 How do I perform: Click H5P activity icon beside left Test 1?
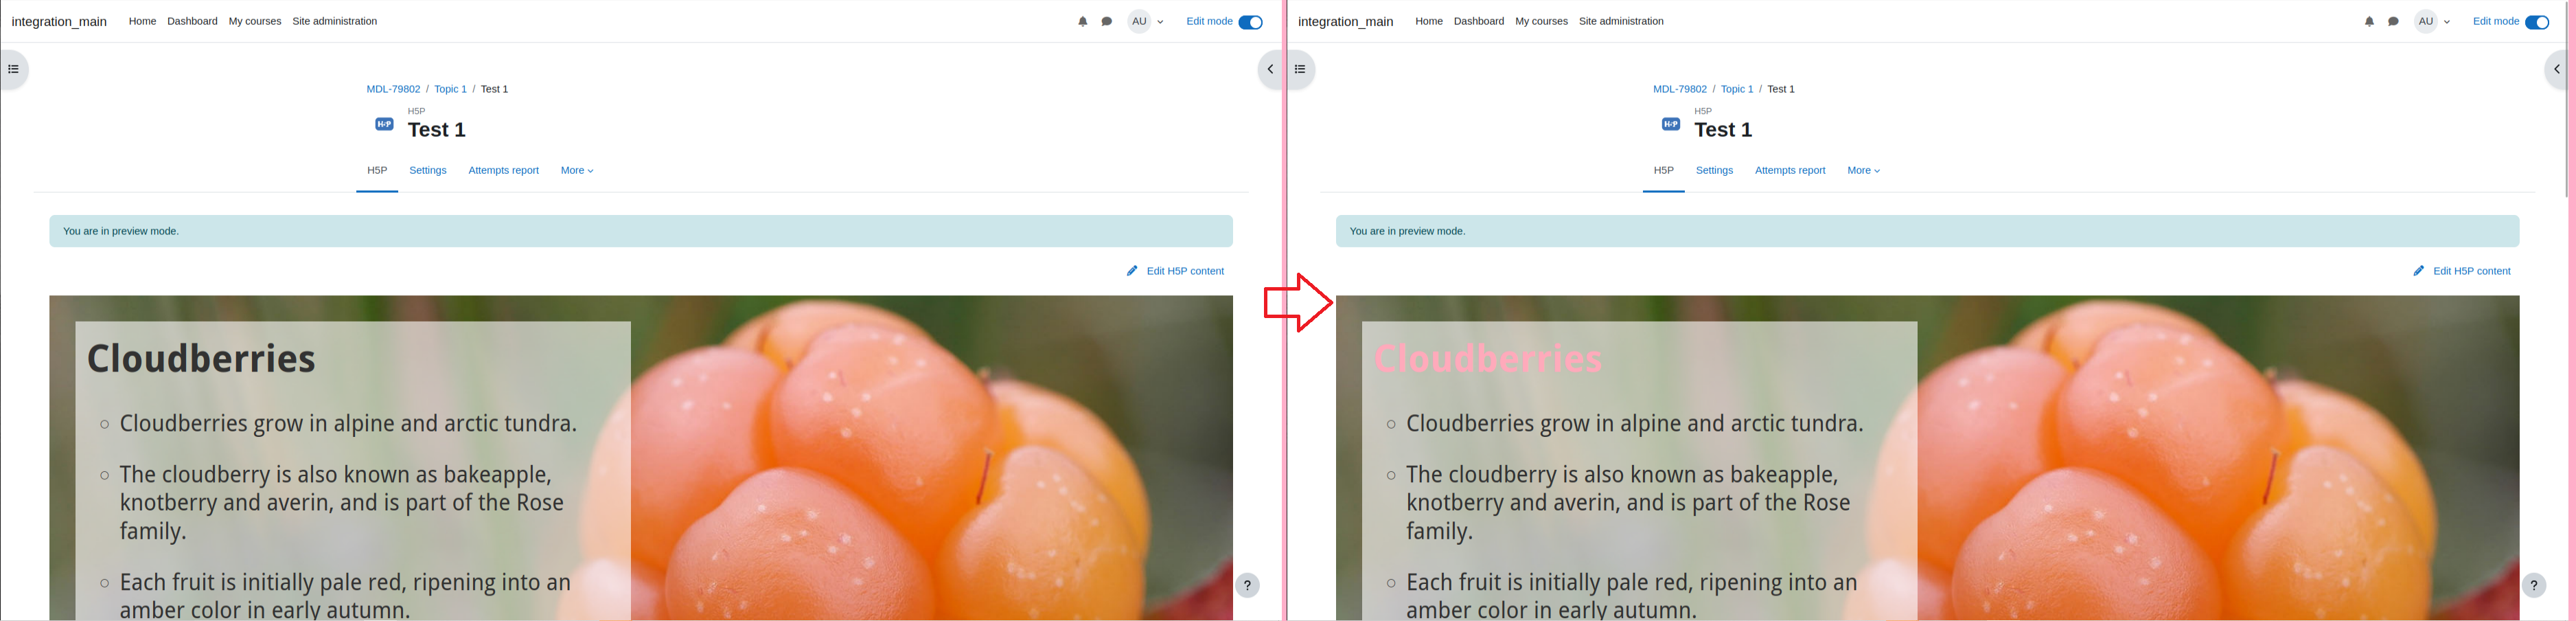(x=384, y=124)
